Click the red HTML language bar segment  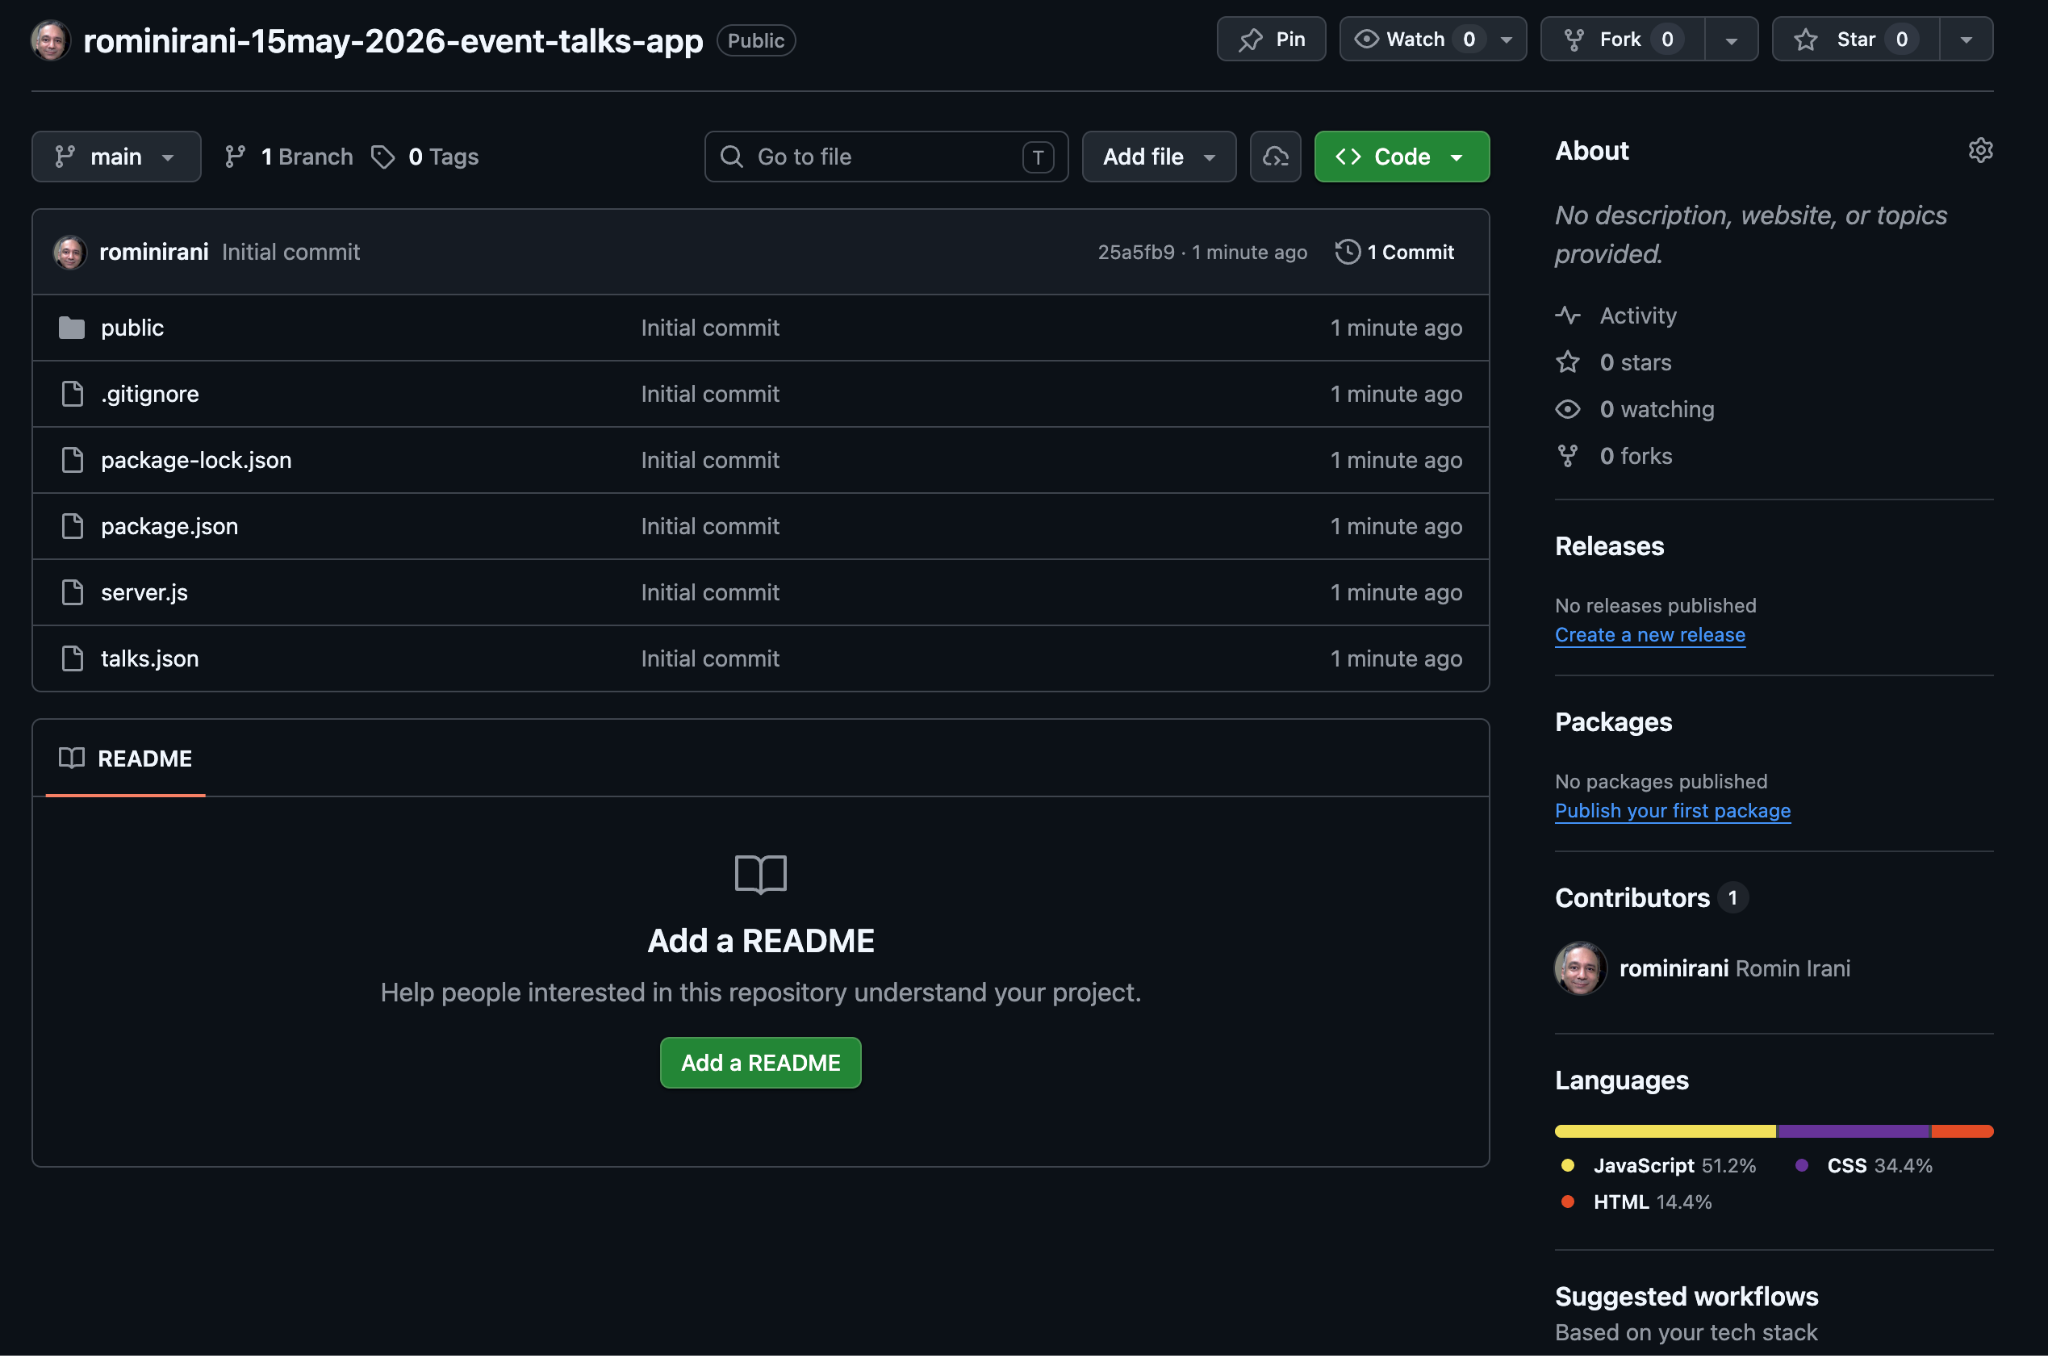[x=1962, y=1131]
